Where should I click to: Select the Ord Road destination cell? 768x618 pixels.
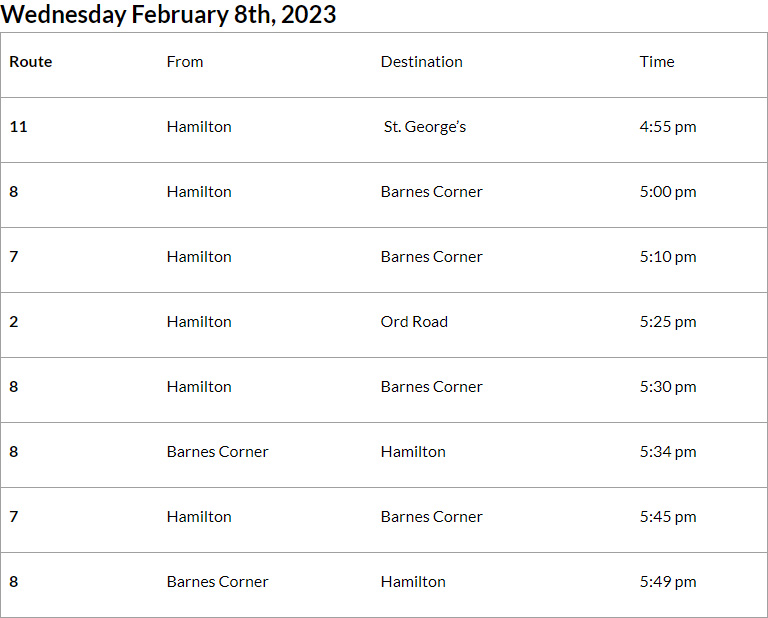click(x=414, y=322)
